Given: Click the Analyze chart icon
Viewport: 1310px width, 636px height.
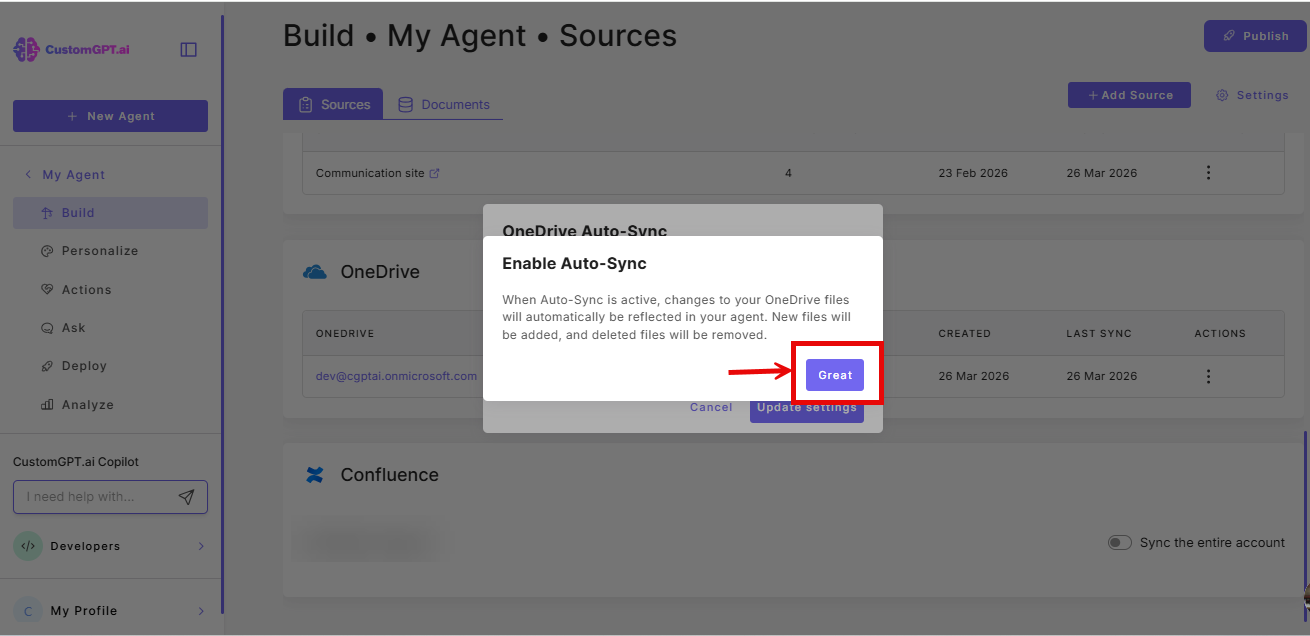Looking at the screenshot, I should 47,405.
